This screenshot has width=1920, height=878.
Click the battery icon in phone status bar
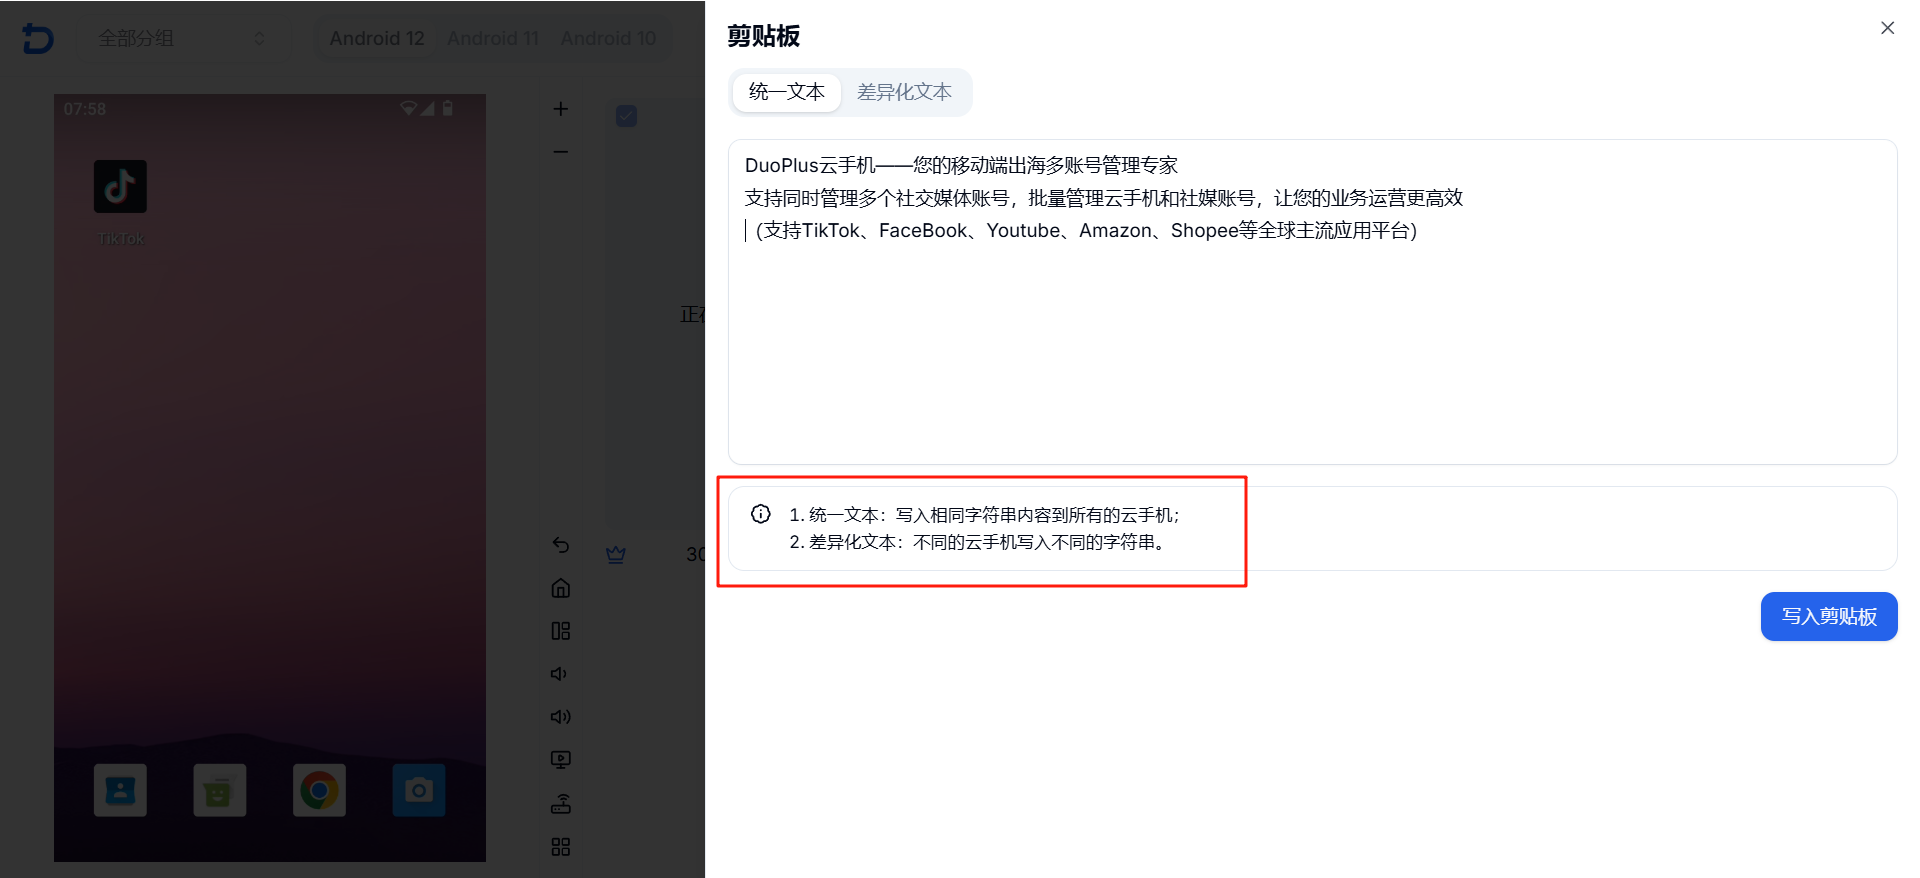(x=448, y=108)
